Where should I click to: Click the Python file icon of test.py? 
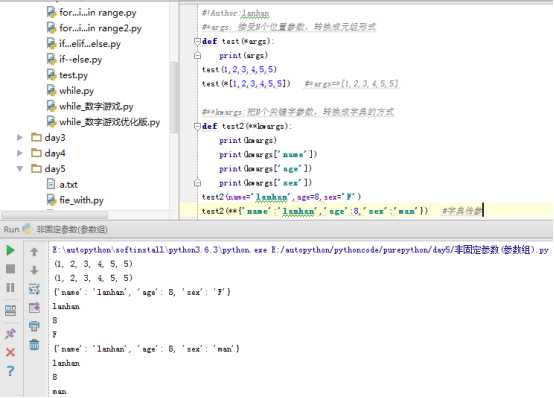(x=52, y=75)
